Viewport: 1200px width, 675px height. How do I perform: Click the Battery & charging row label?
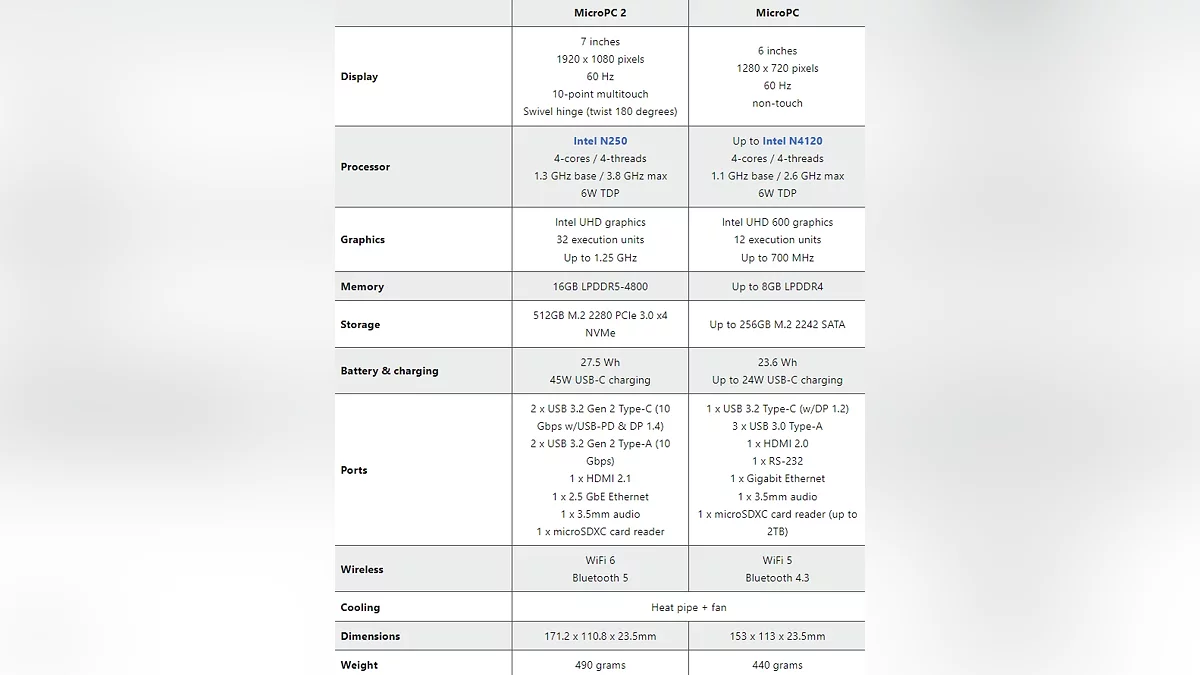click(389, 371)
